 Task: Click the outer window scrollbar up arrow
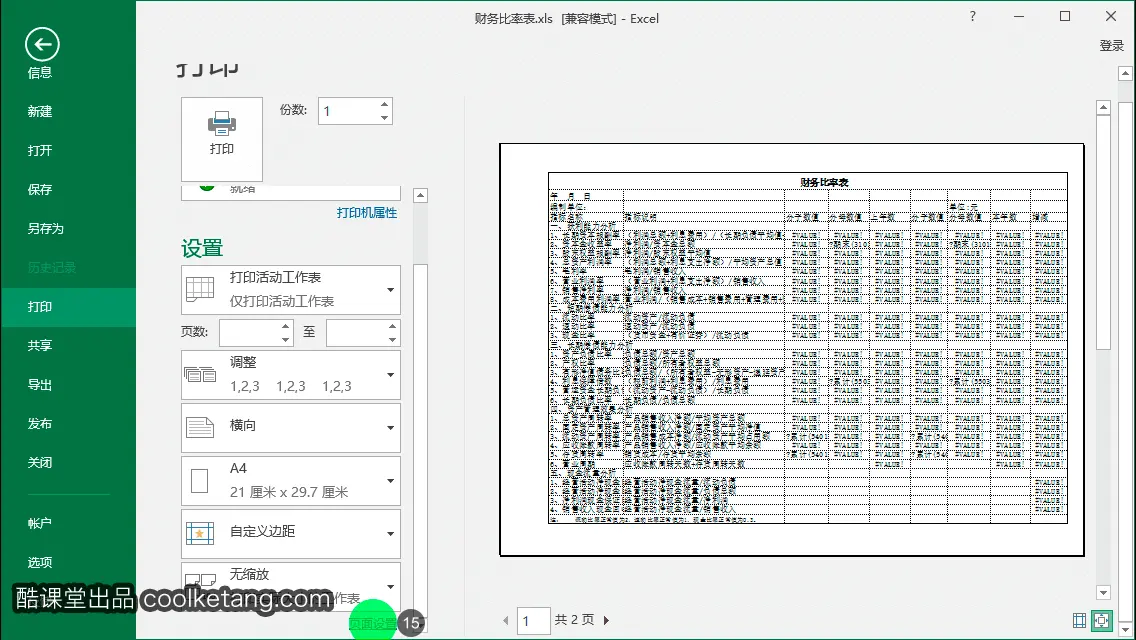(1125, 73)
